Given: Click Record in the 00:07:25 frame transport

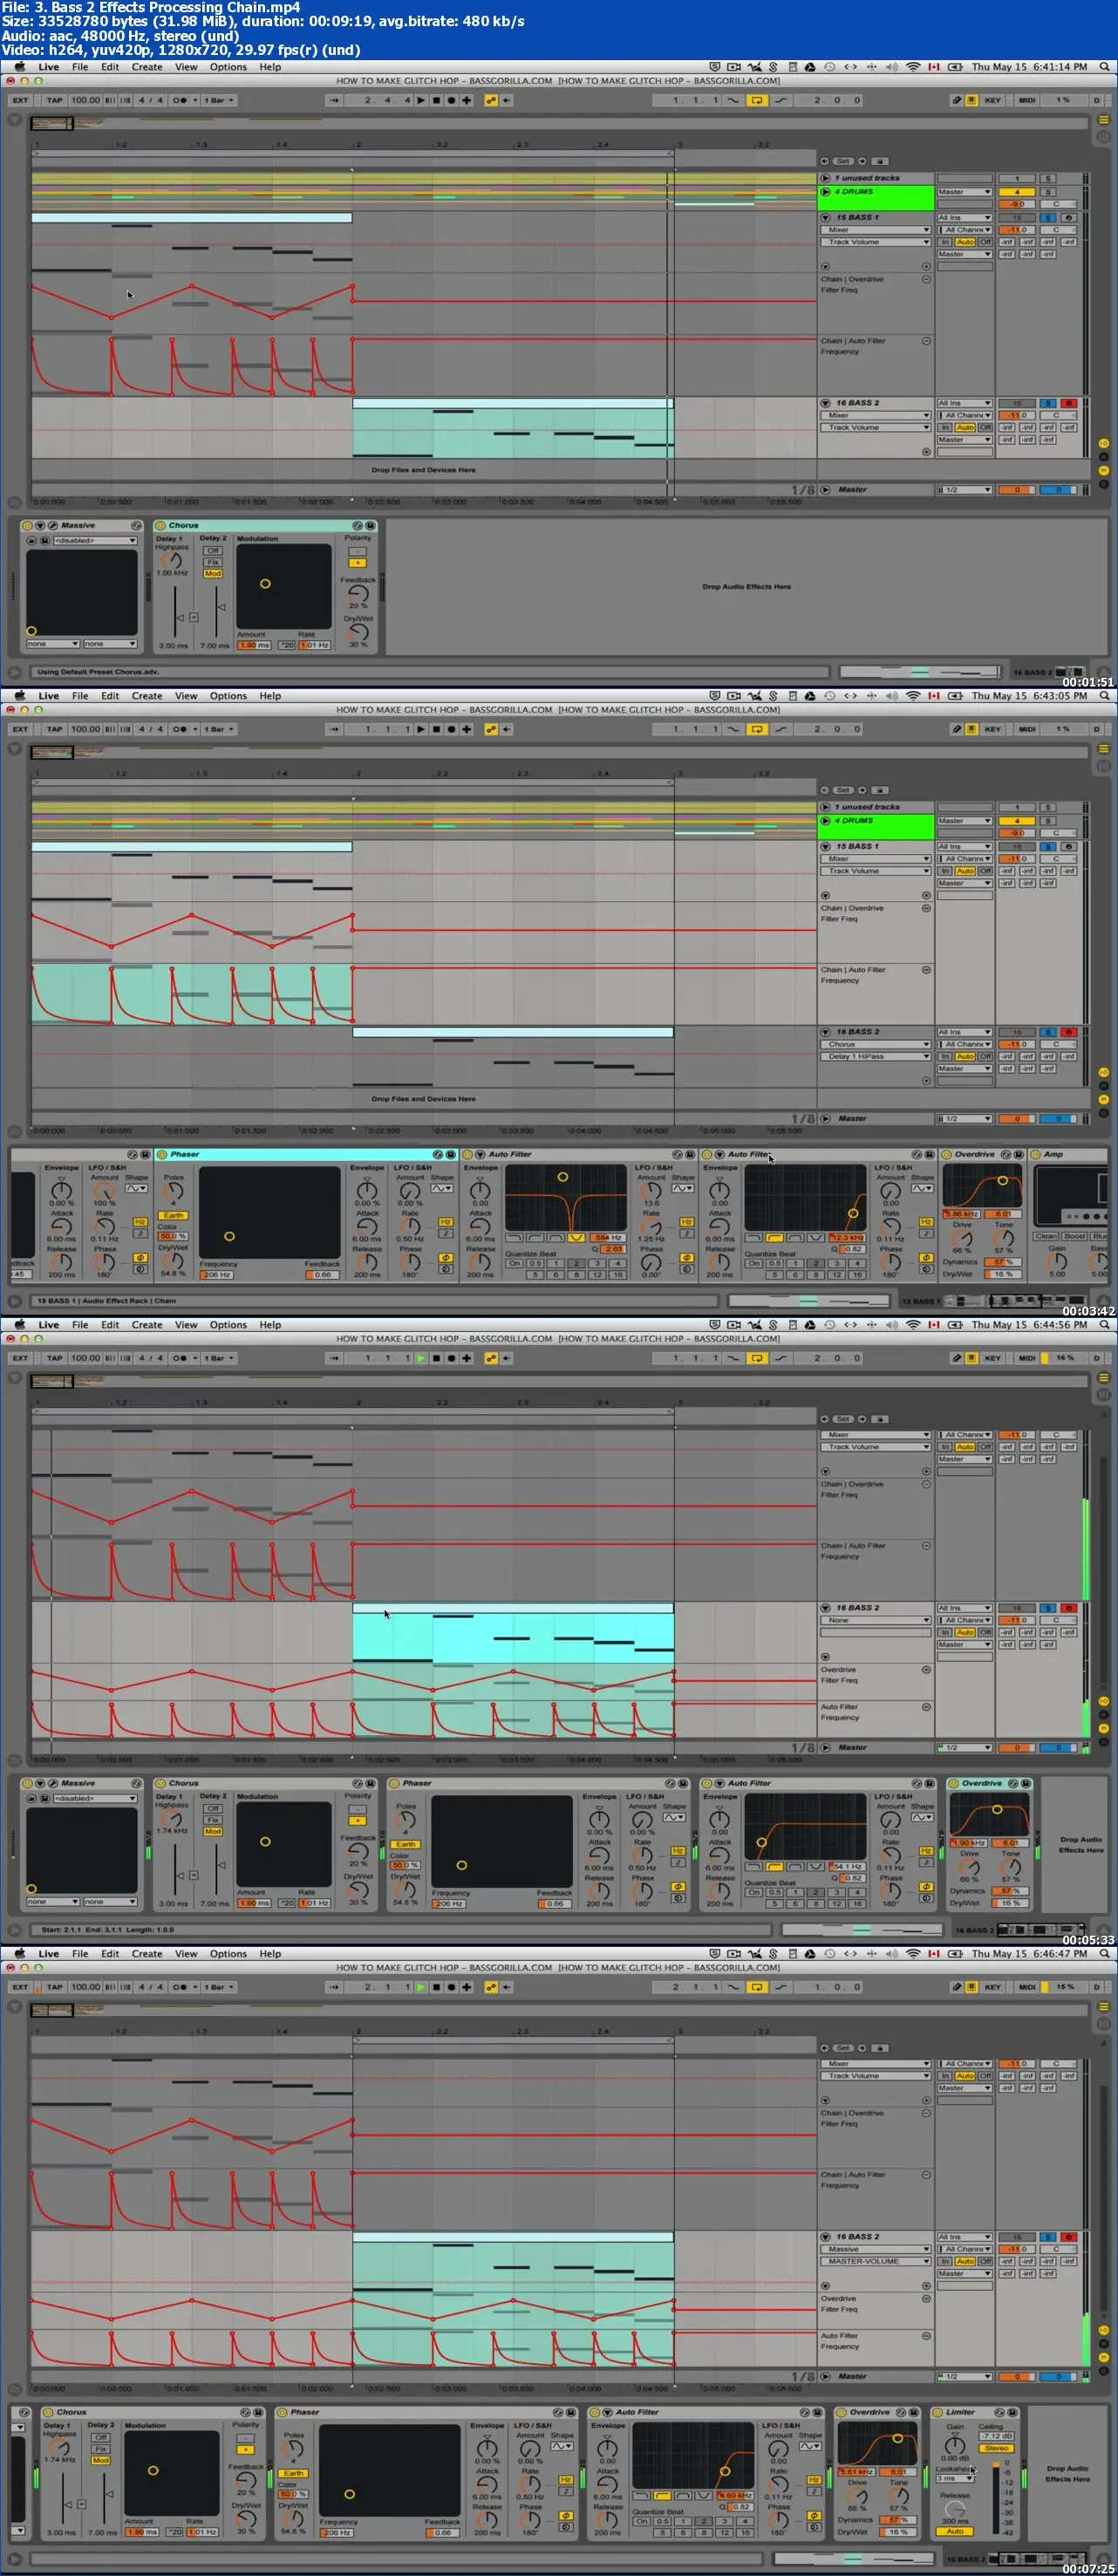Looking at the screenshot, I should pos(451,1987).
